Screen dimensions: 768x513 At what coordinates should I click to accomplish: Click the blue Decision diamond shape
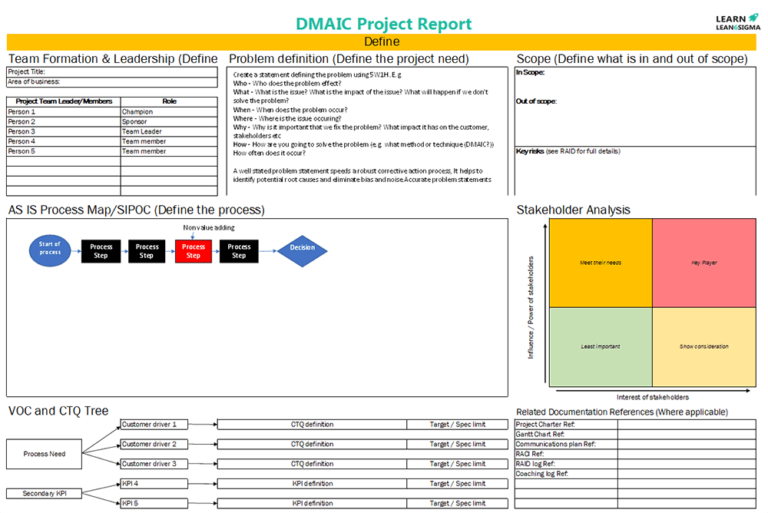point(302,248)
